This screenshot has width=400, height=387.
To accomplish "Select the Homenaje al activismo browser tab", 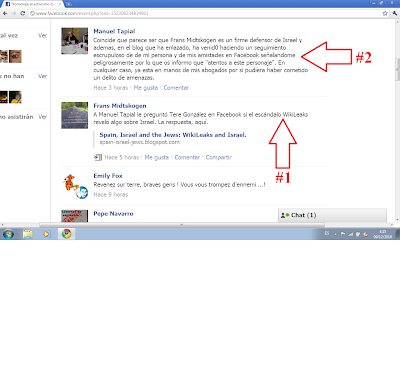I will coord(33,4).
